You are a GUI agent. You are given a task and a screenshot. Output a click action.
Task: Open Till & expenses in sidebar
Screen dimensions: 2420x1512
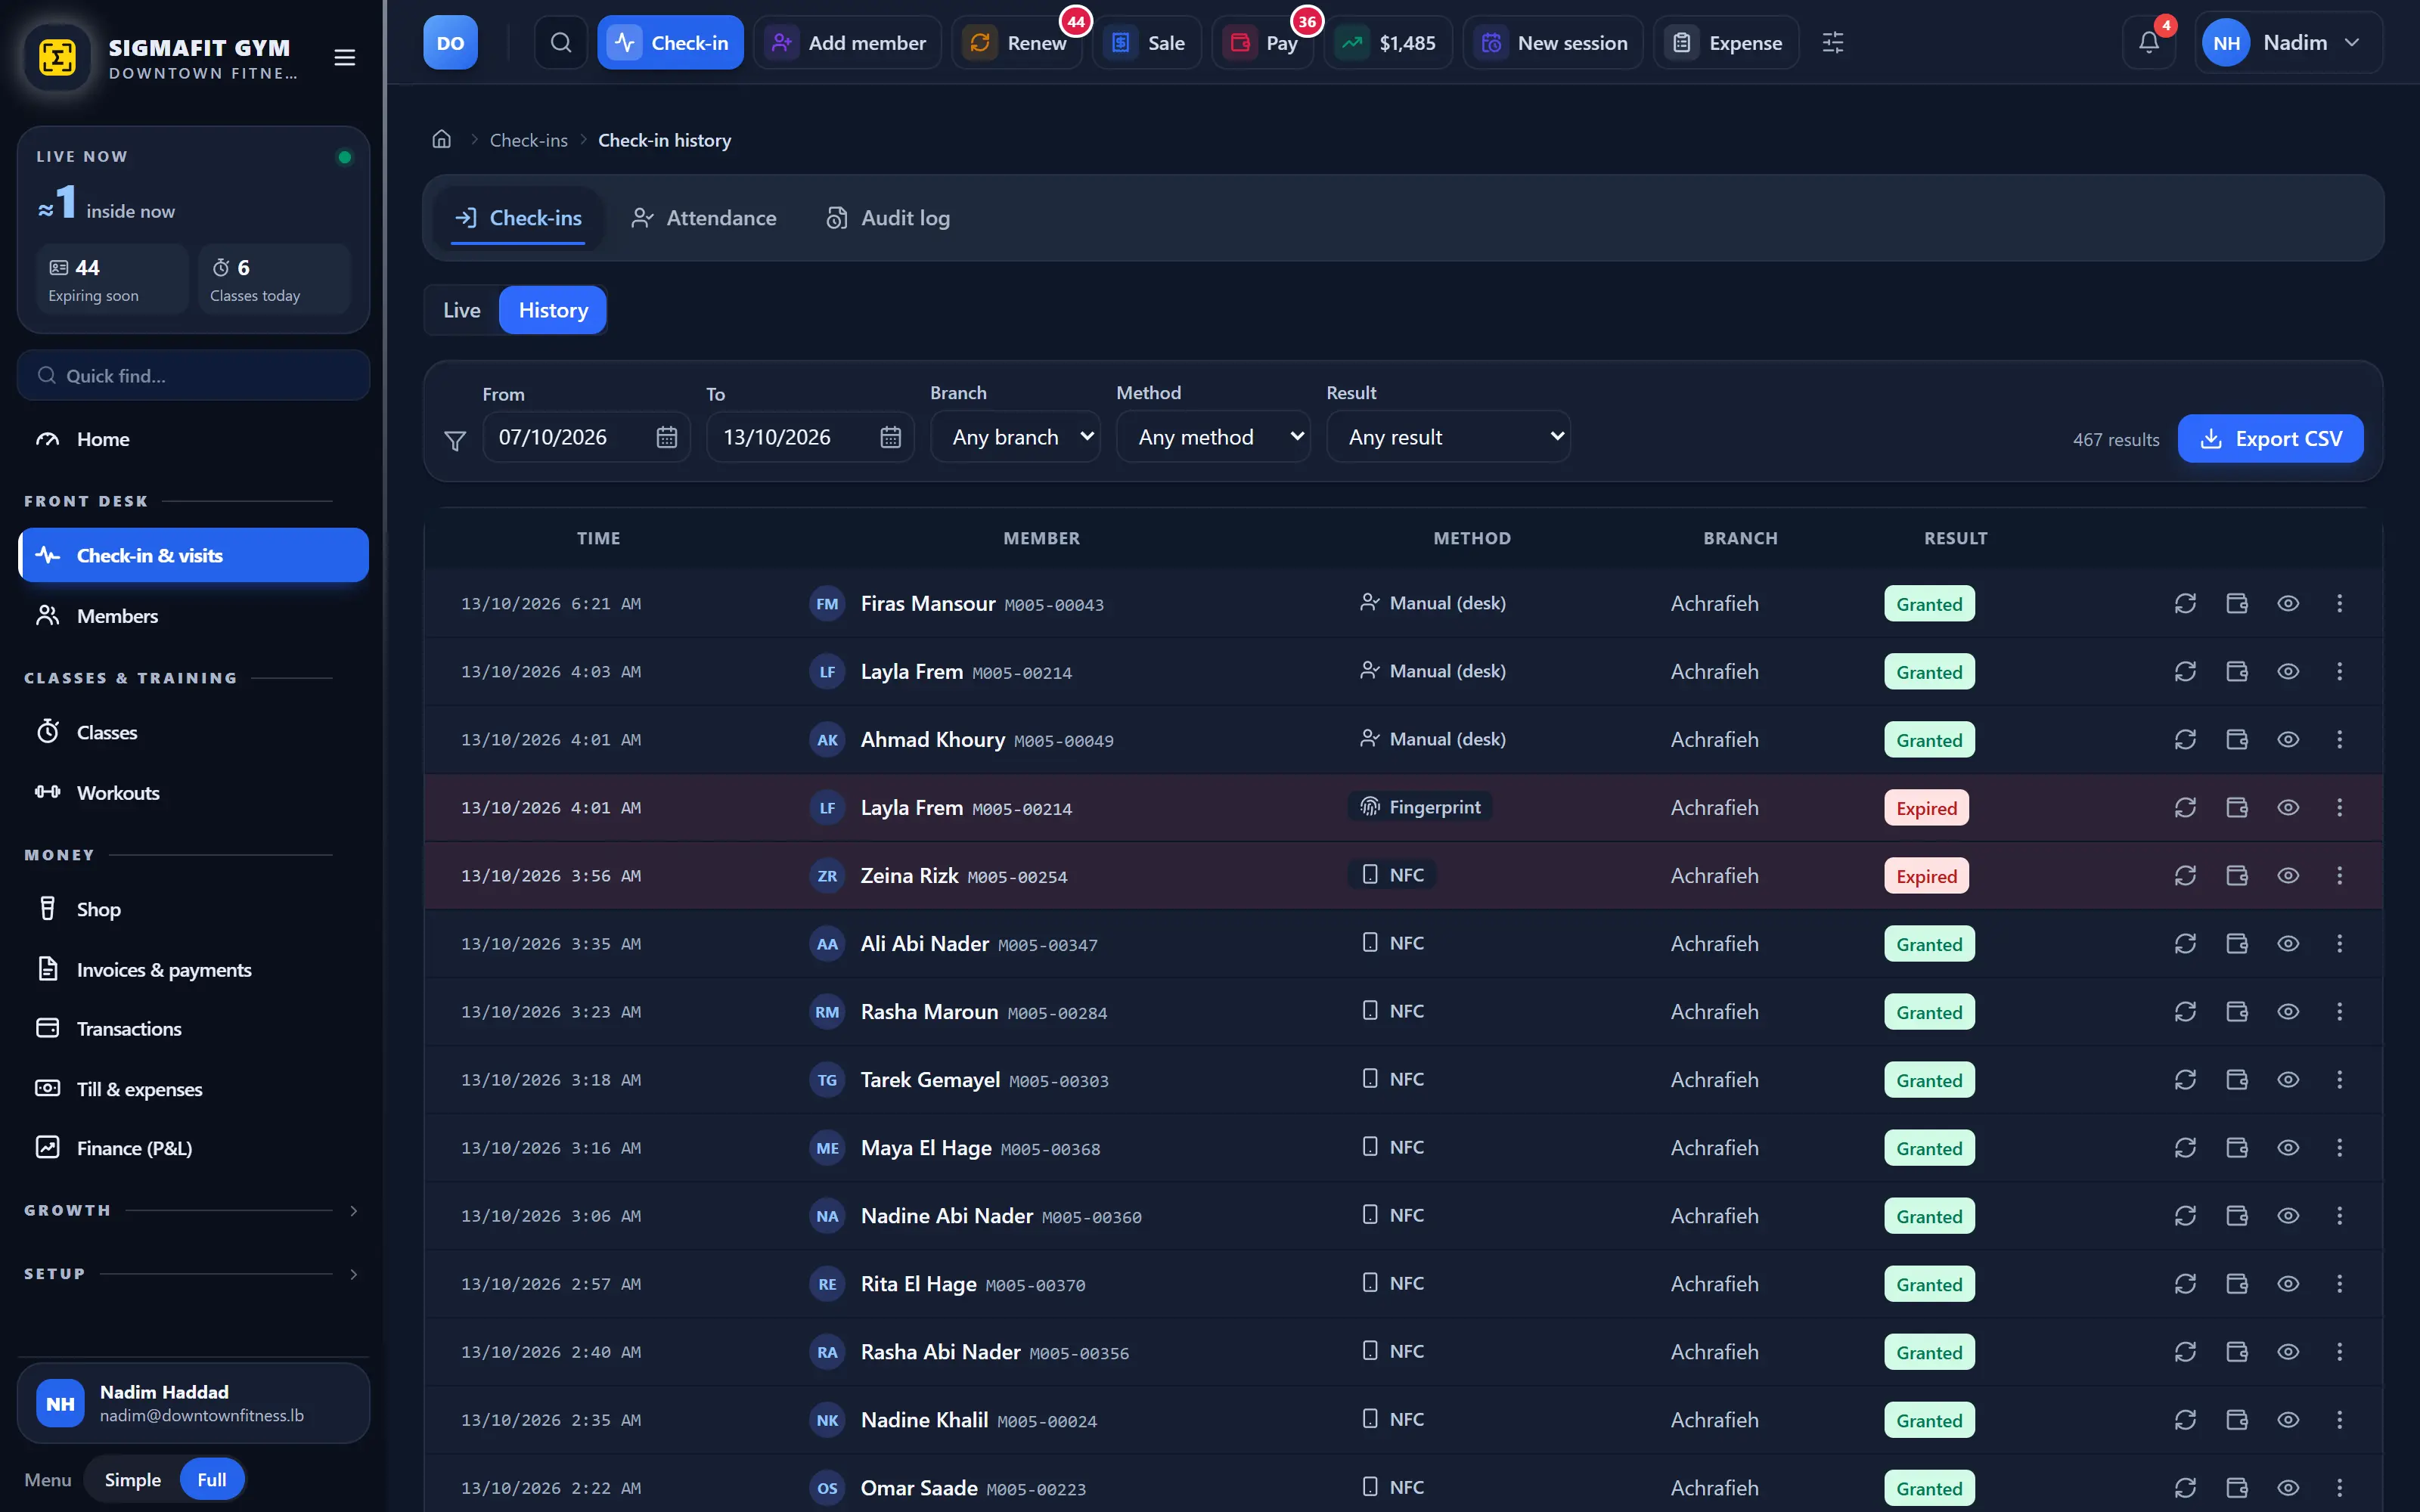point(193,1088)
